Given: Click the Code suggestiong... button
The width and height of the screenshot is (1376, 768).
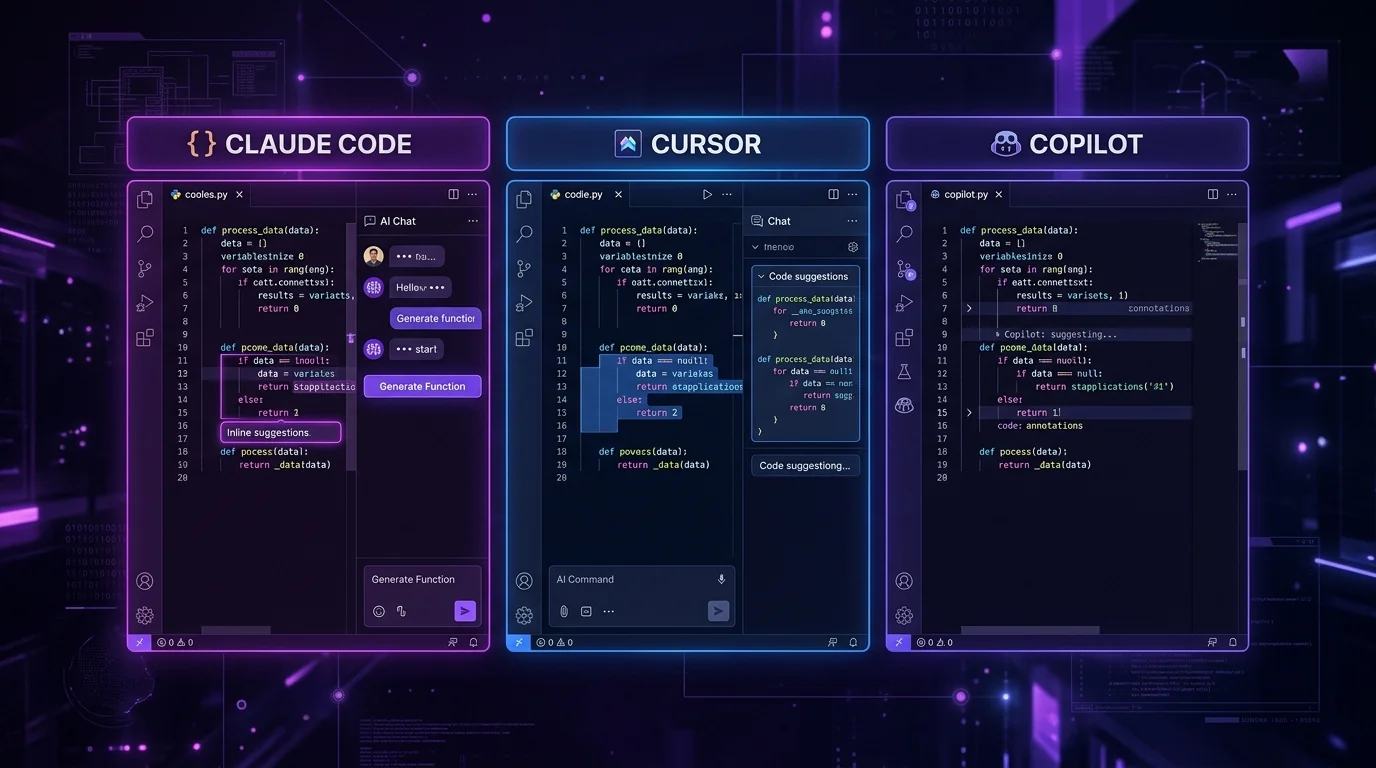Looking at the screenshot, I should pos(805,465).
